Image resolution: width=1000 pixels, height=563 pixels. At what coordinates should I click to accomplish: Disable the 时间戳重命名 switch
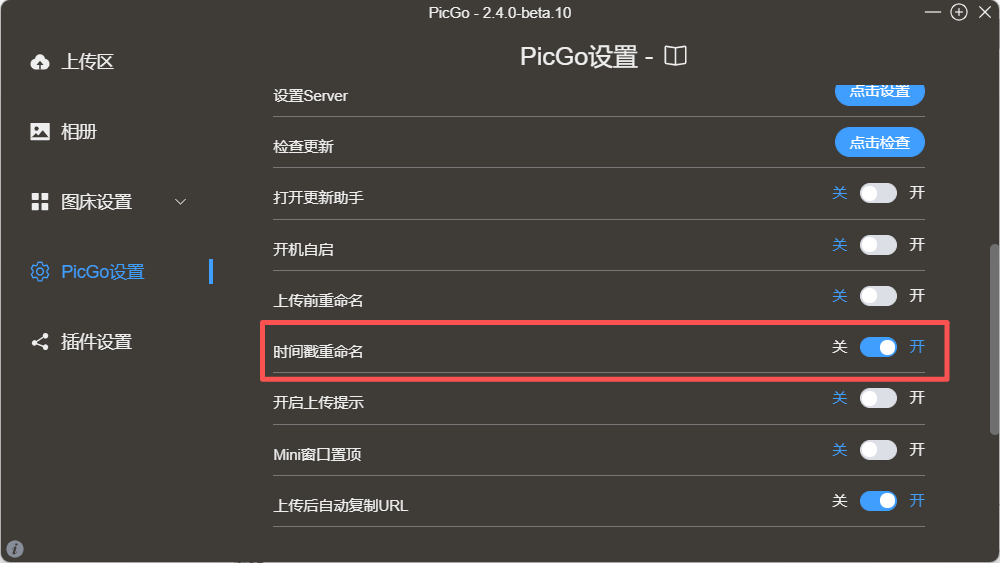click(x=878, y=347)
